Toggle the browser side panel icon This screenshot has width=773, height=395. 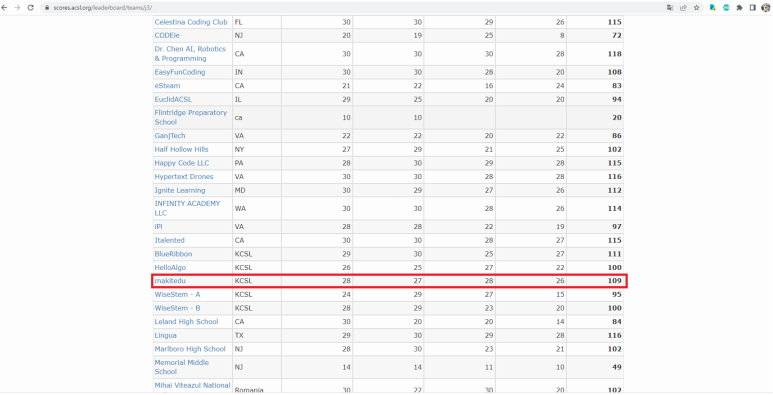click(753, 8)
